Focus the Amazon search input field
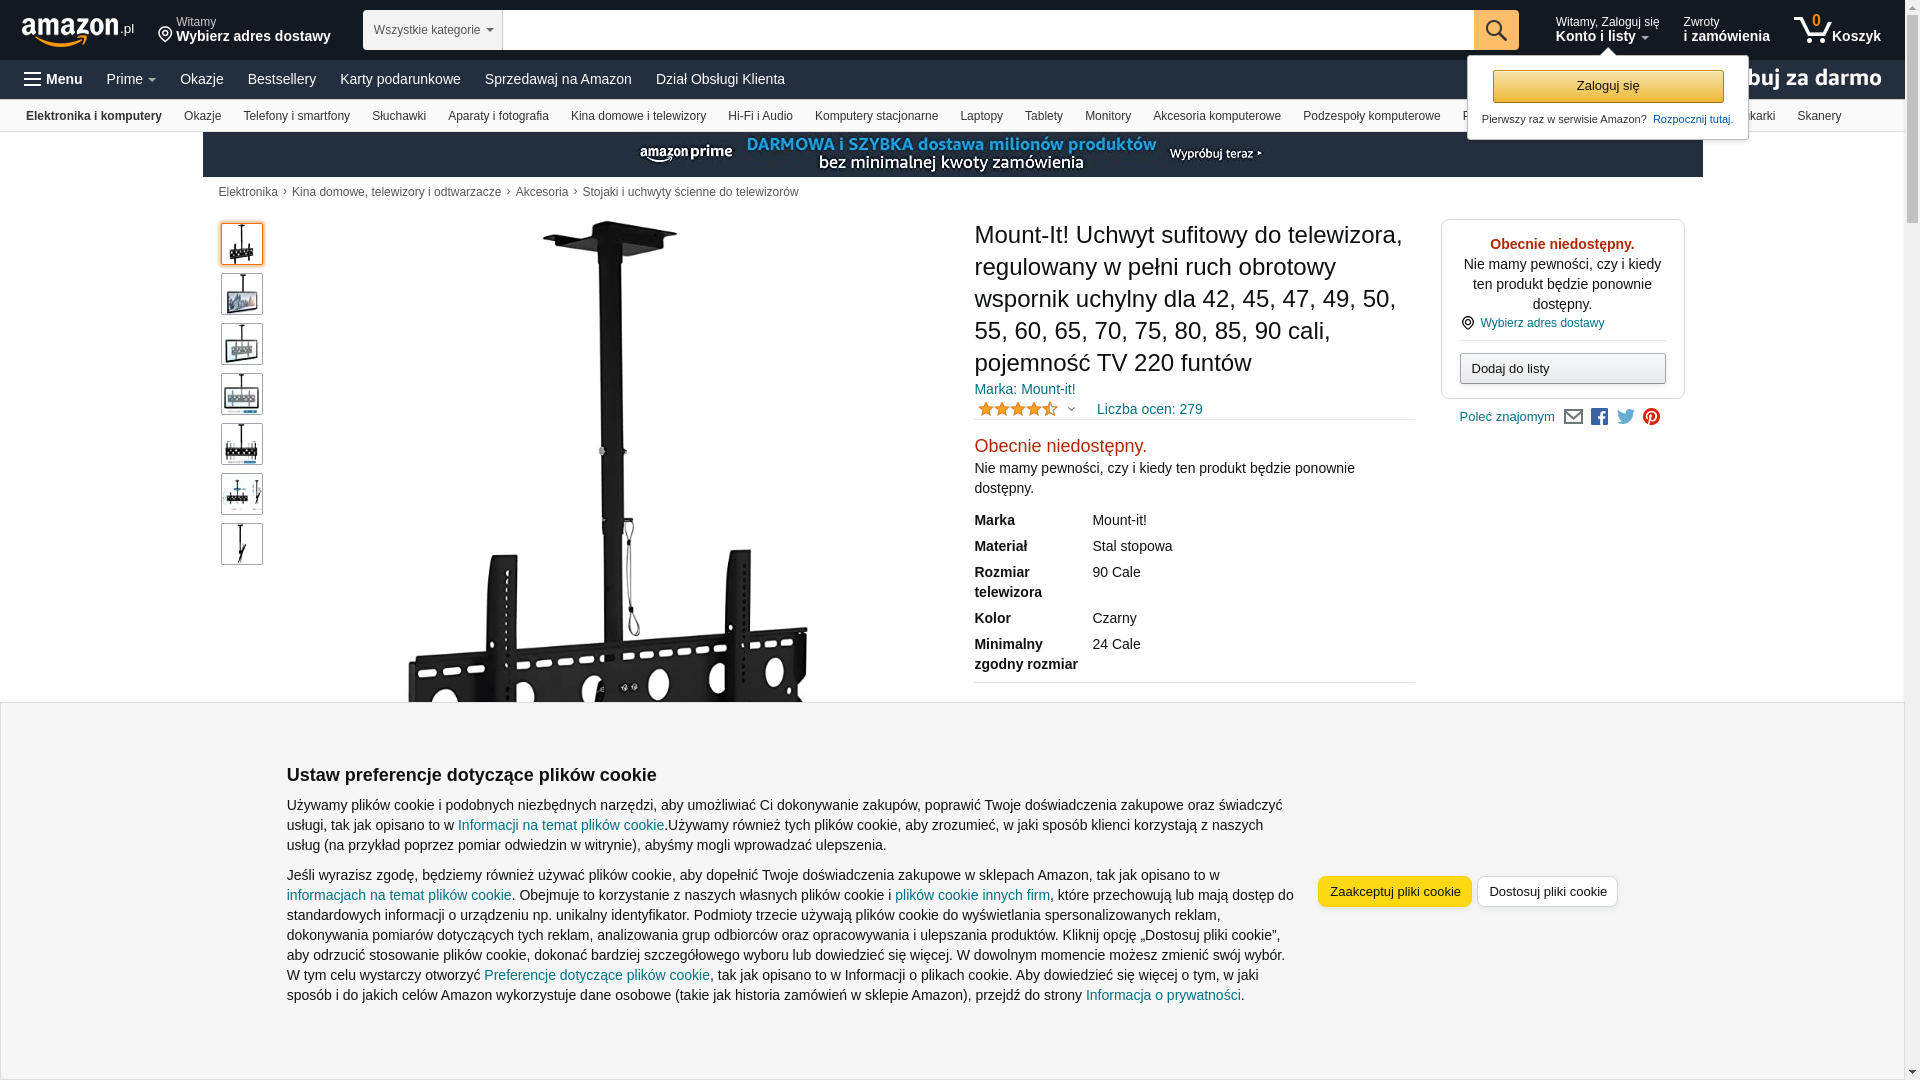 coord(988,30)
